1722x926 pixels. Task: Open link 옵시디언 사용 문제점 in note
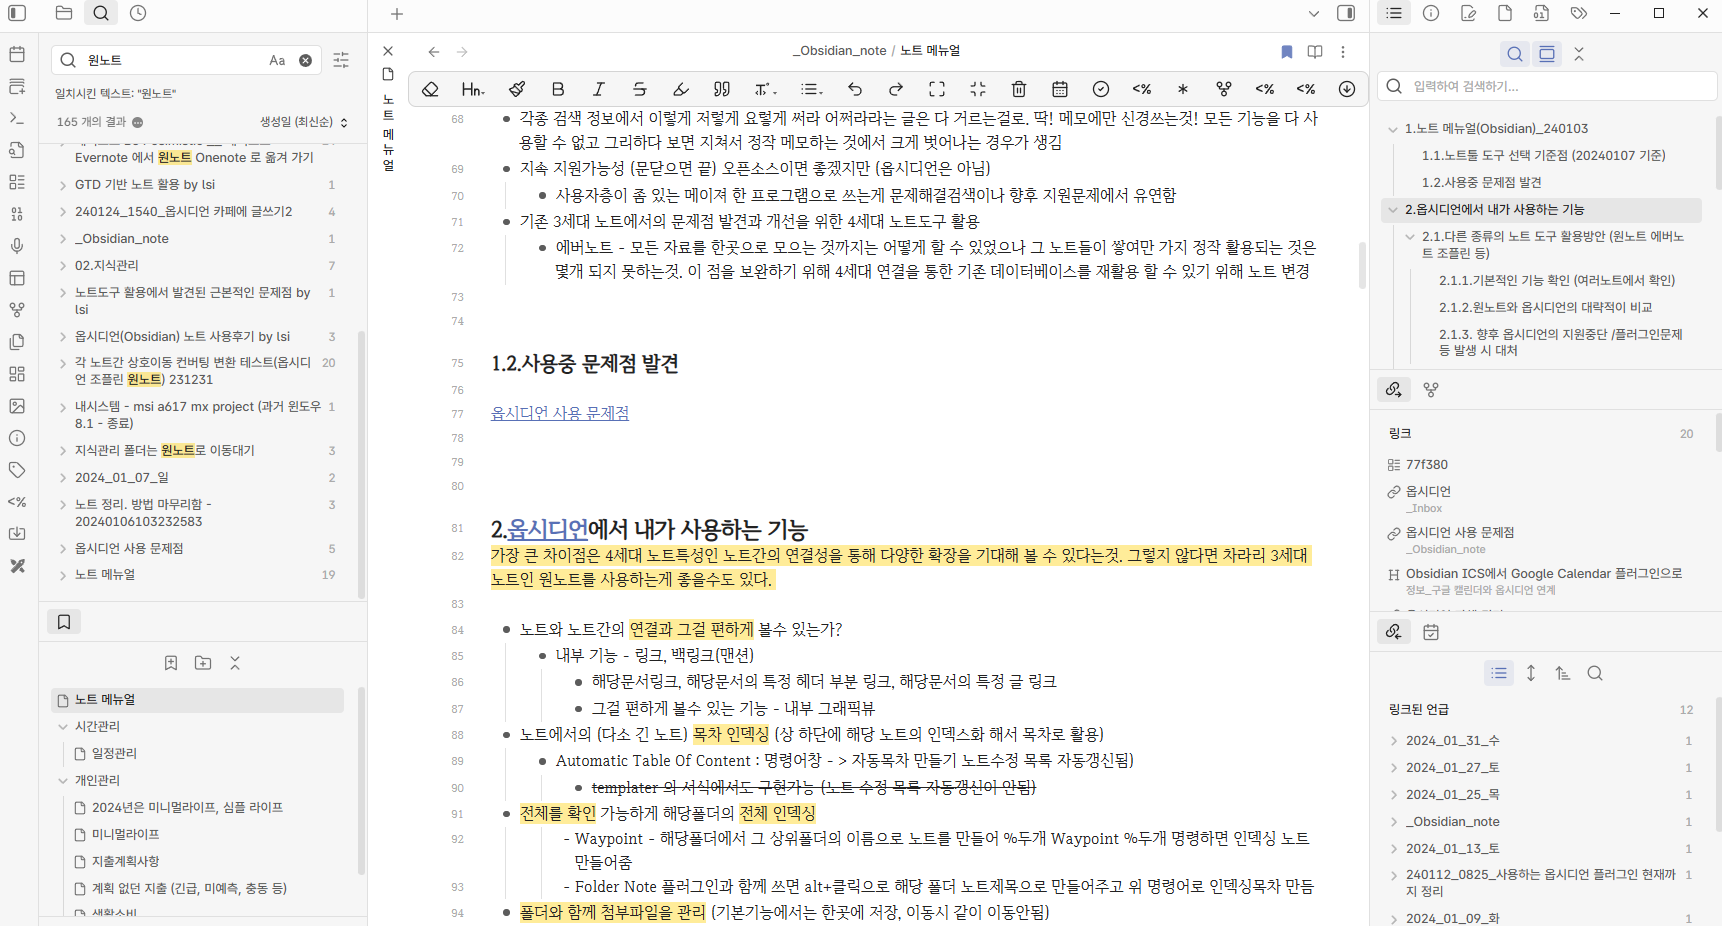(560, 413)
